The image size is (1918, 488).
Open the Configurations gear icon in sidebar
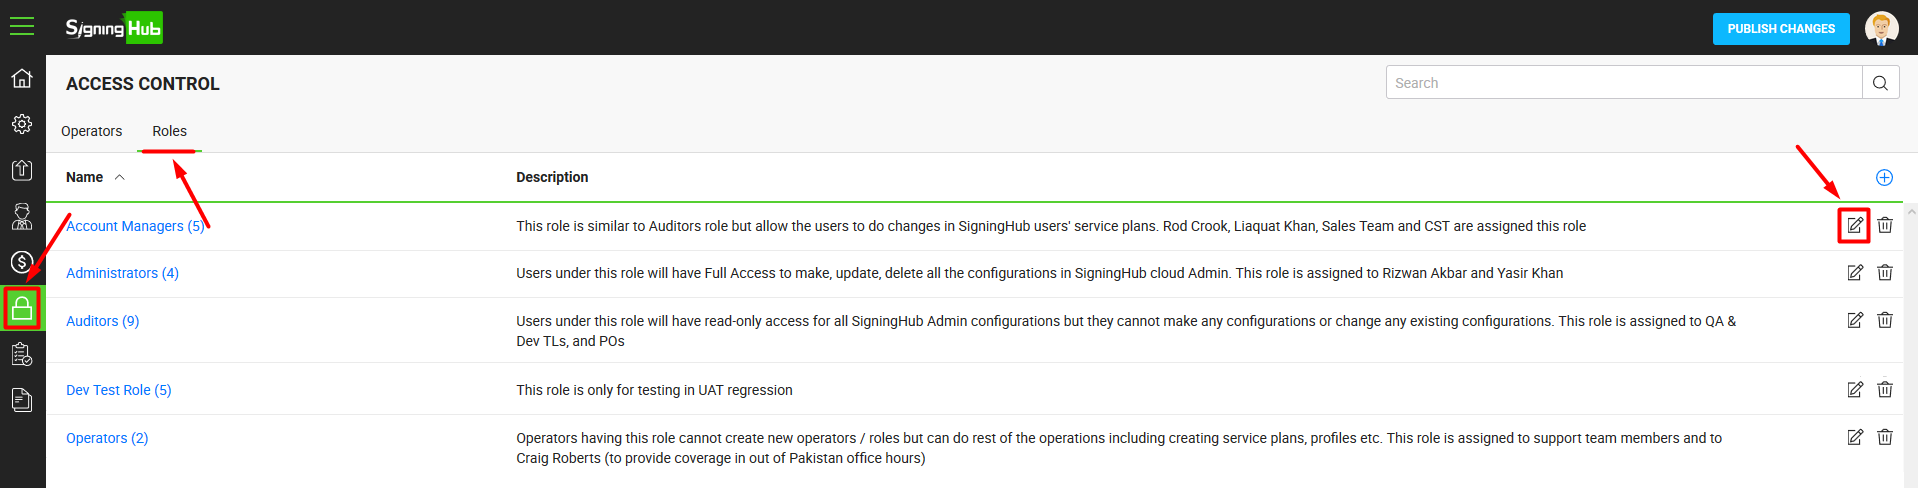(22, 124)
